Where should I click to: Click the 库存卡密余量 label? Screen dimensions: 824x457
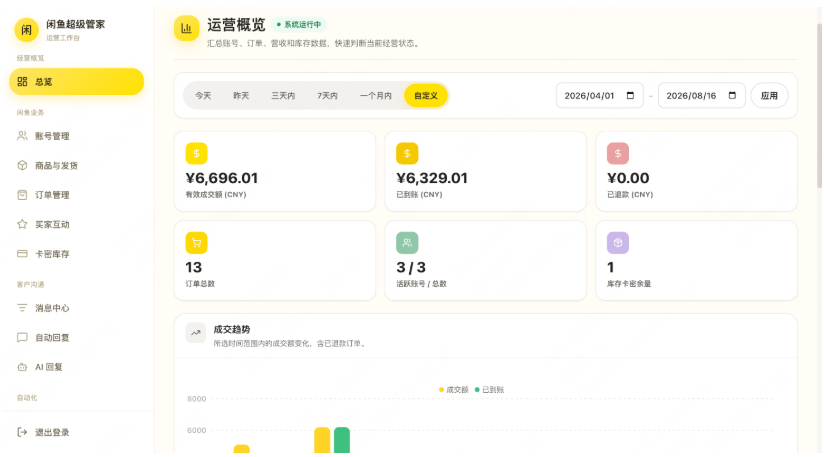pyautogui.click(x=629, y=284)
